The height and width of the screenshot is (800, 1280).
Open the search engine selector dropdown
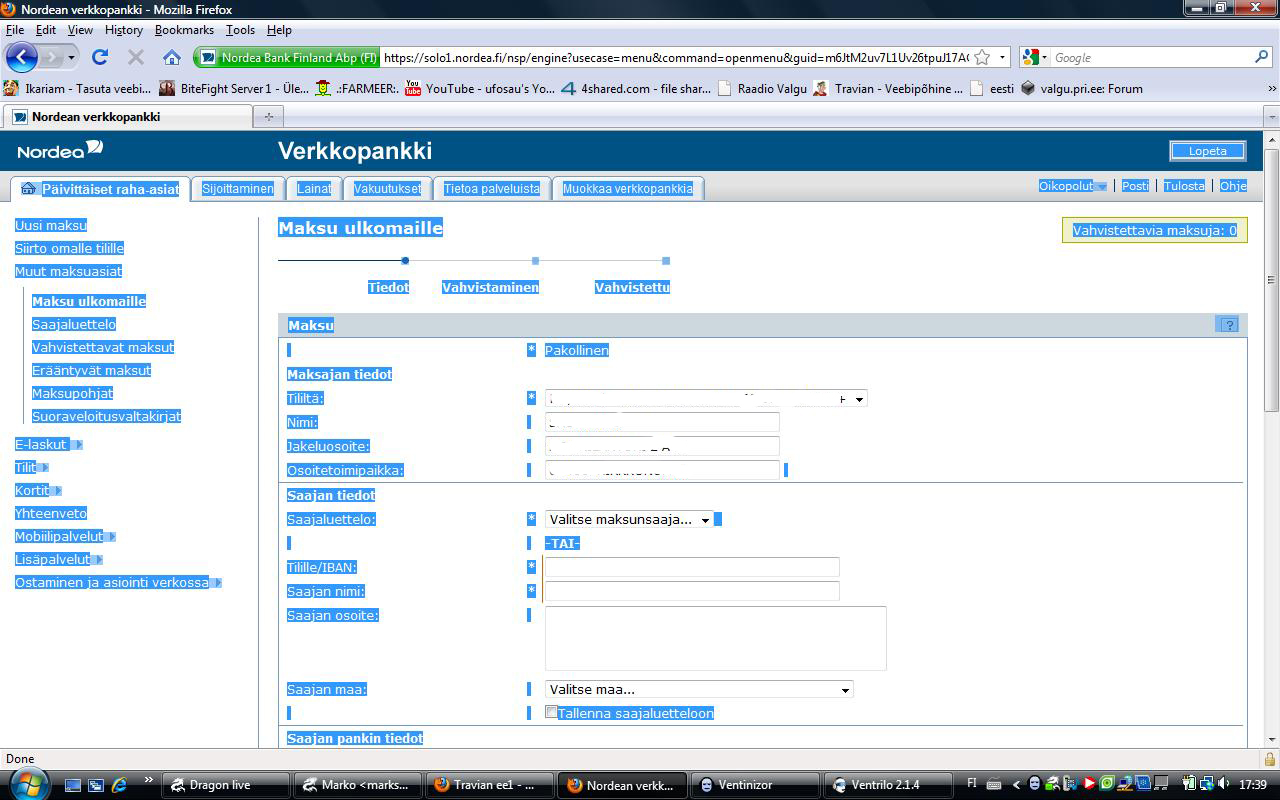coord(1035,57)
